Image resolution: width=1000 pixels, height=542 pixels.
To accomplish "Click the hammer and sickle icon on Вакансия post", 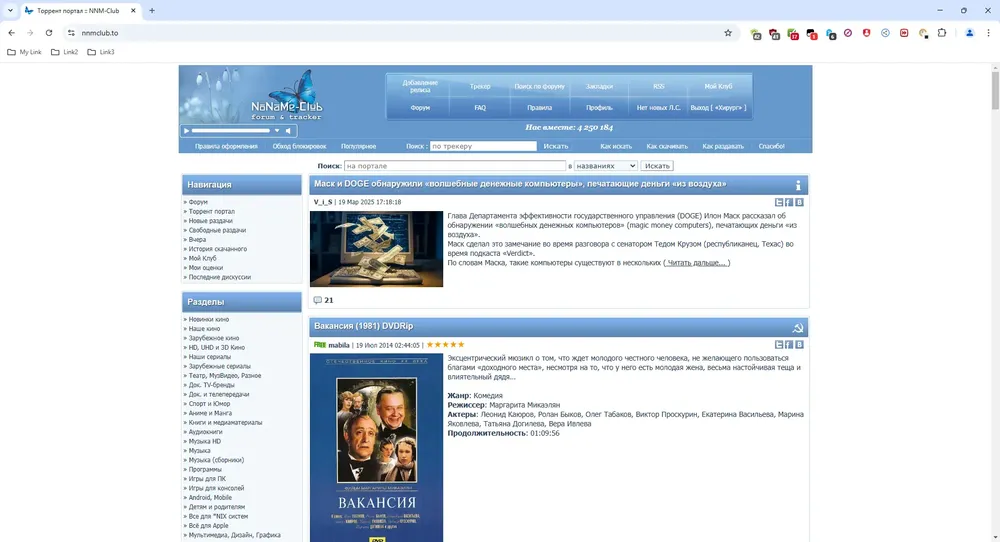I will [x=798, y=328].
